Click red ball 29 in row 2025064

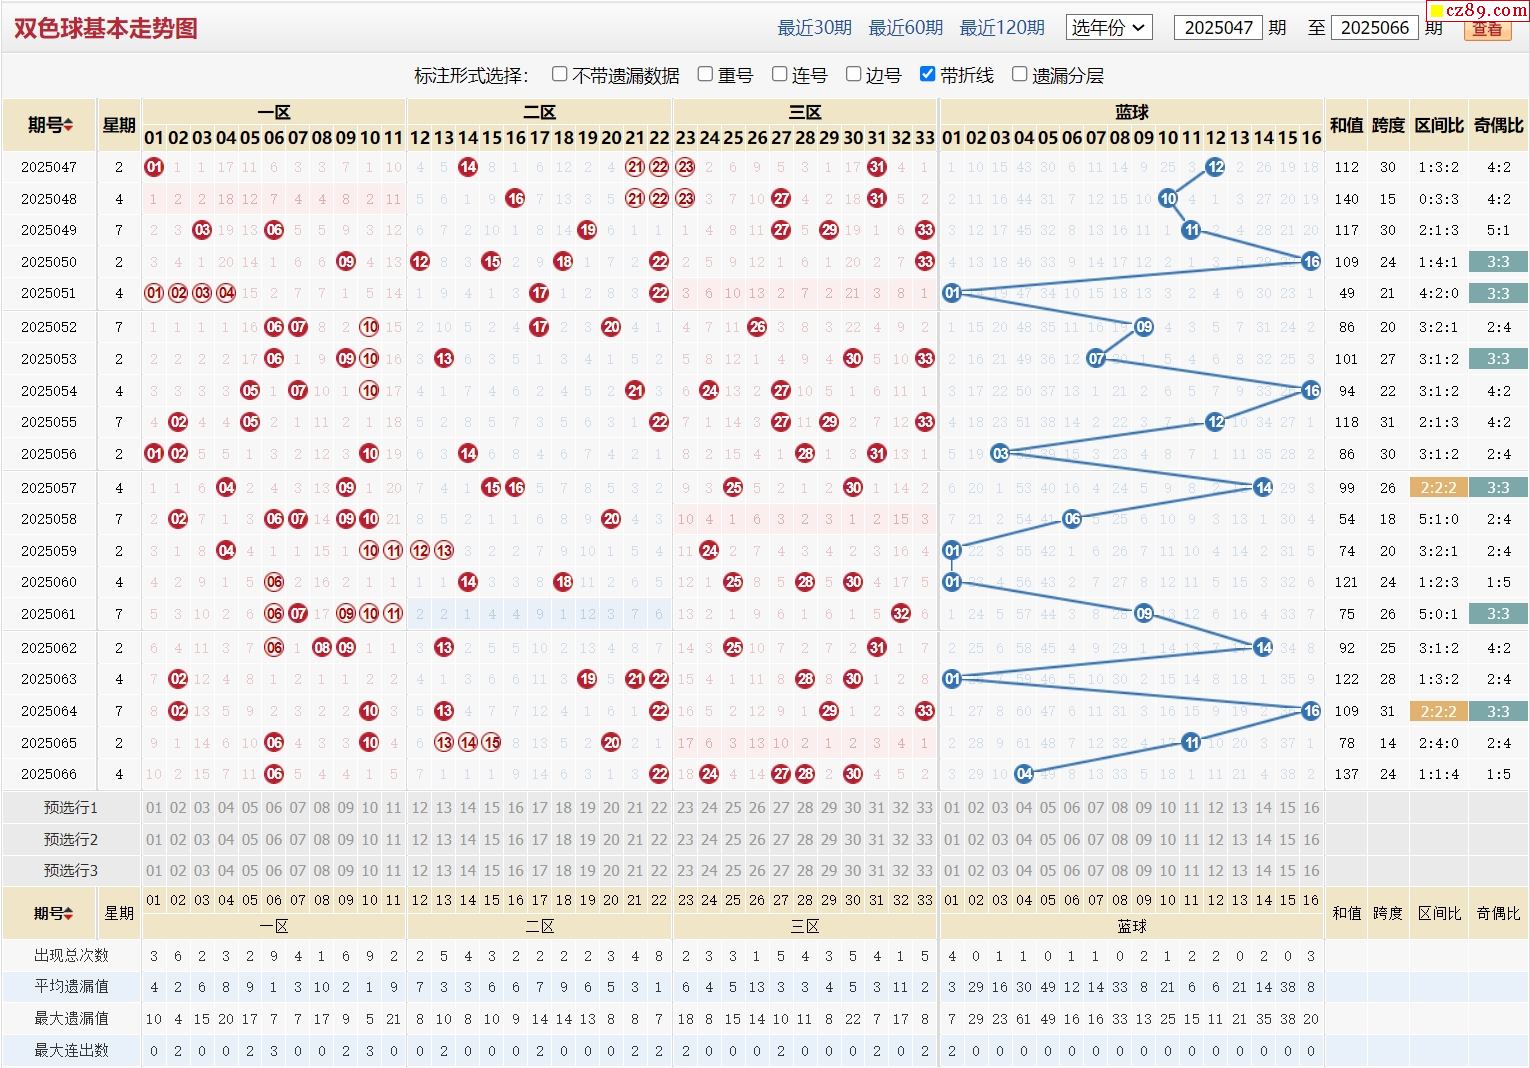click(829, 711)
